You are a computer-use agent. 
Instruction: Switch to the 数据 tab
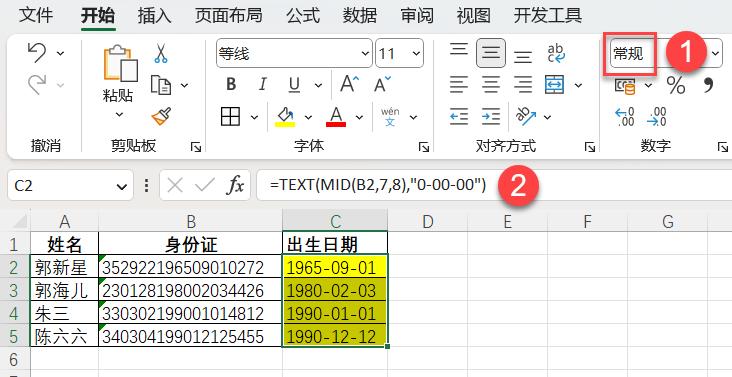pyautogui.click(x=359, y=15)
